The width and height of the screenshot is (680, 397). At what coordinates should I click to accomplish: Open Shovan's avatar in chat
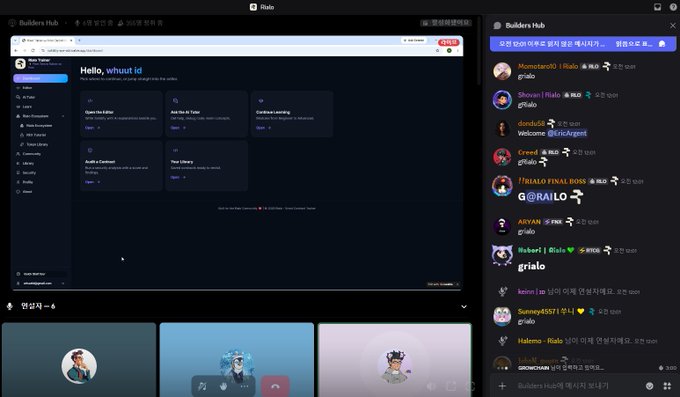coord(502,100)
